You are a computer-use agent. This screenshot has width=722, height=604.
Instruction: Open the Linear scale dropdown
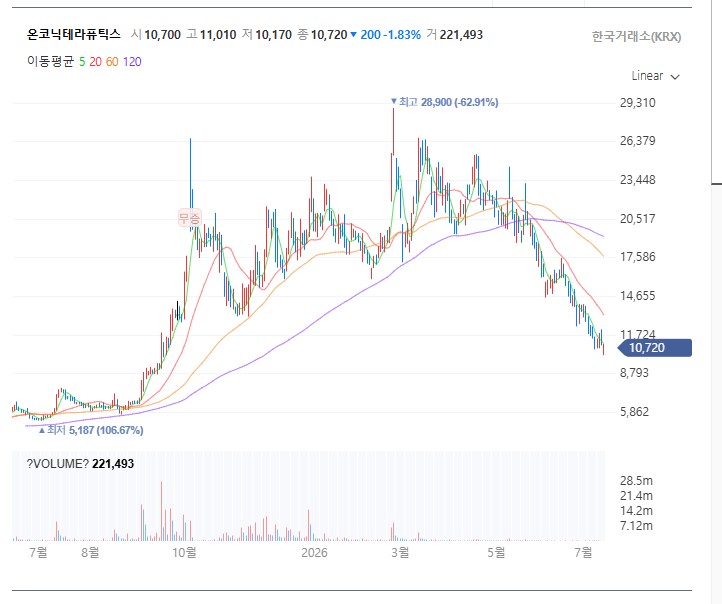pyautogui.click(x=655, y=76)
